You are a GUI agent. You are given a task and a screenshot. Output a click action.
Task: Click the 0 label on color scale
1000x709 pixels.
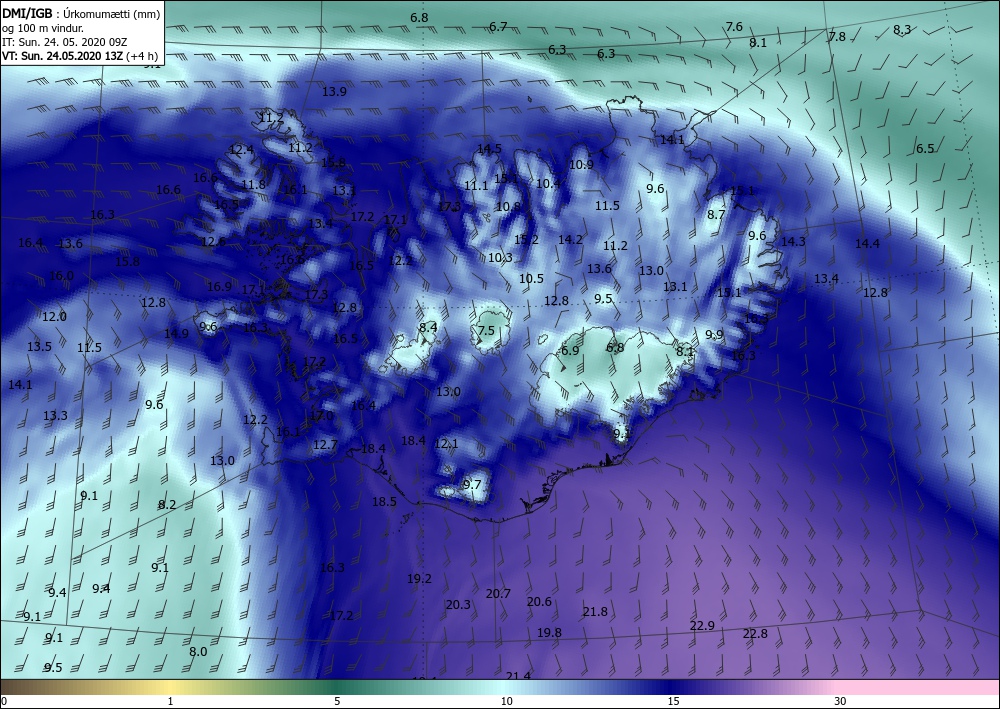(x=4, y=701)
